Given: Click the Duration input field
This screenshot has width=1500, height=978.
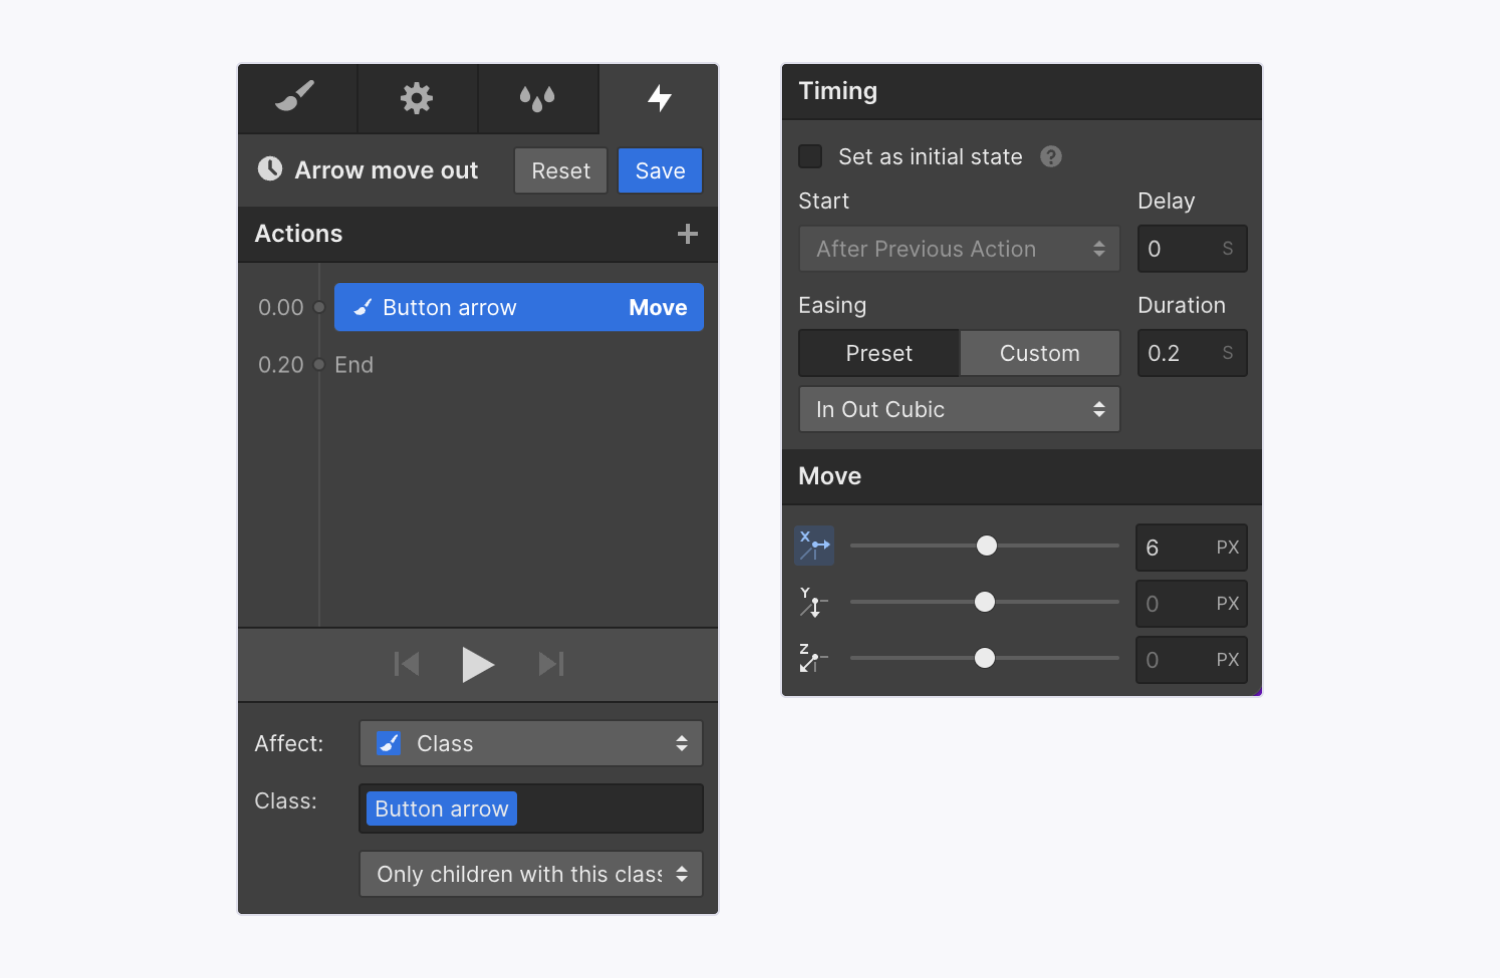Looking at the screenshot, I should click(1192, 353).
